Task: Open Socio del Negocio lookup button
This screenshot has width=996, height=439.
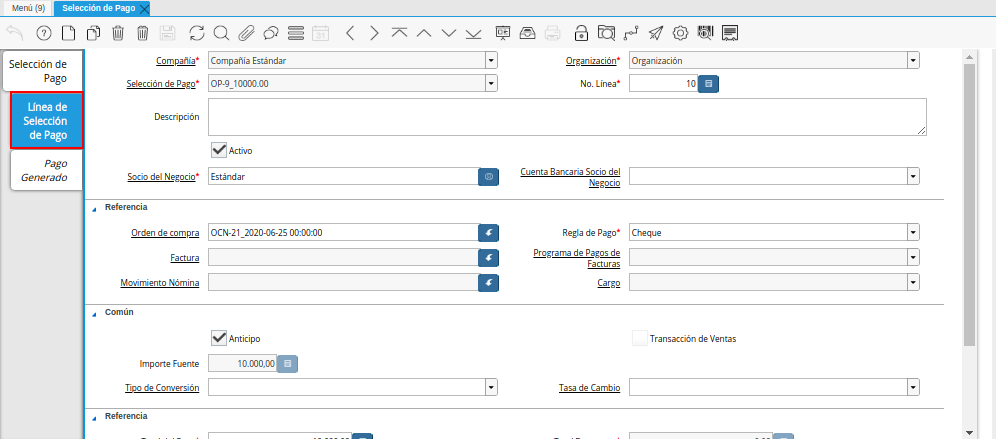Action: click(x=488, y=177)
